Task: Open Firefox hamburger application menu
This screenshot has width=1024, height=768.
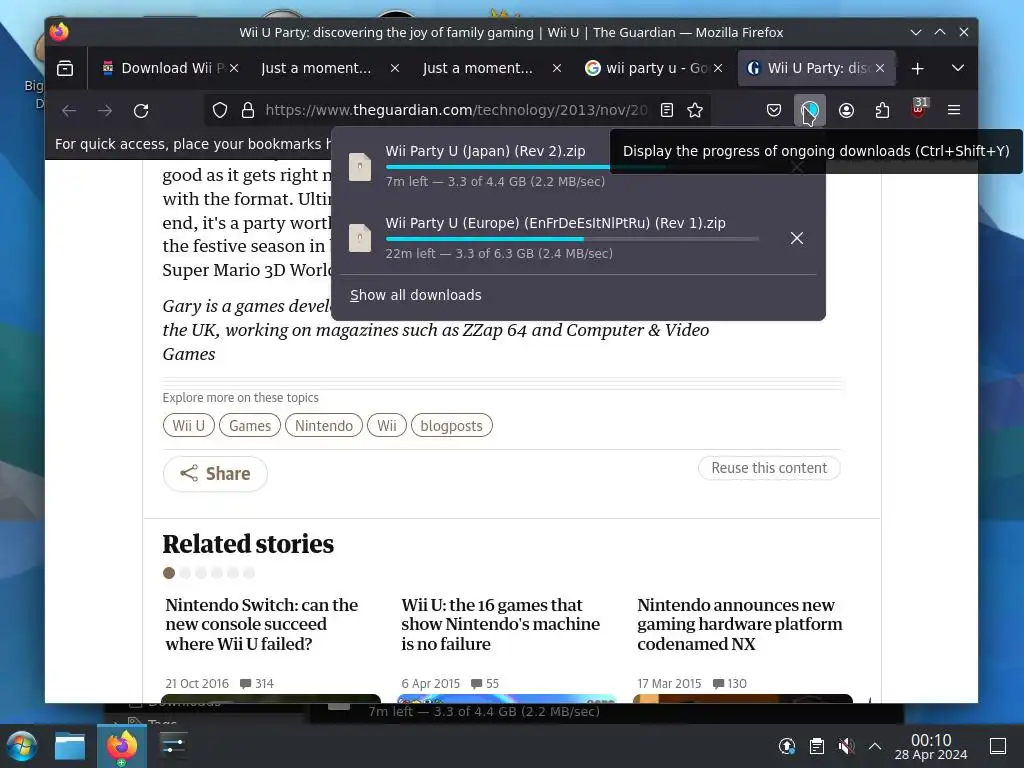Action: tap(954, 110)
